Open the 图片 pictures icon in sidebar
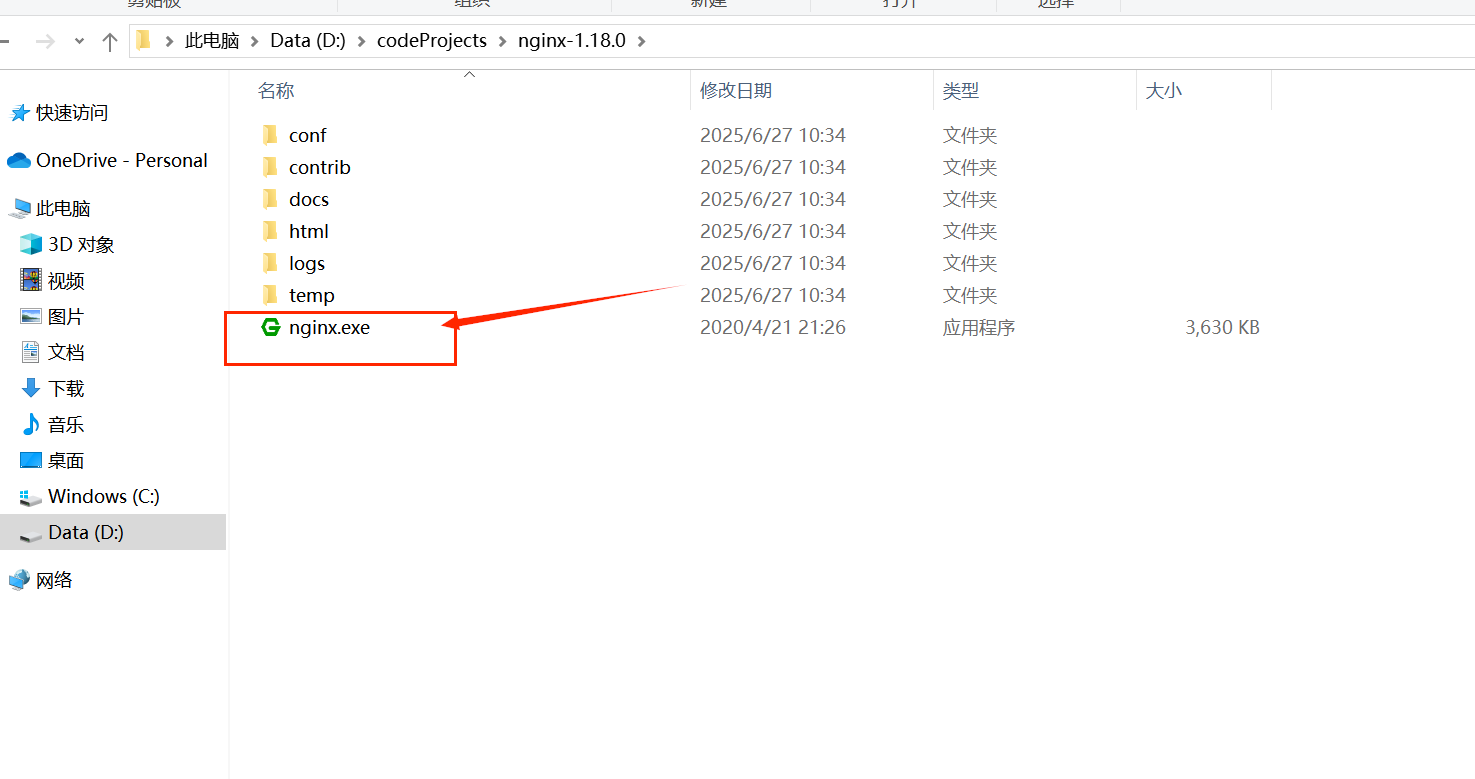The image size is (1475, 779). pyautogui.click(x=31, y=317)
